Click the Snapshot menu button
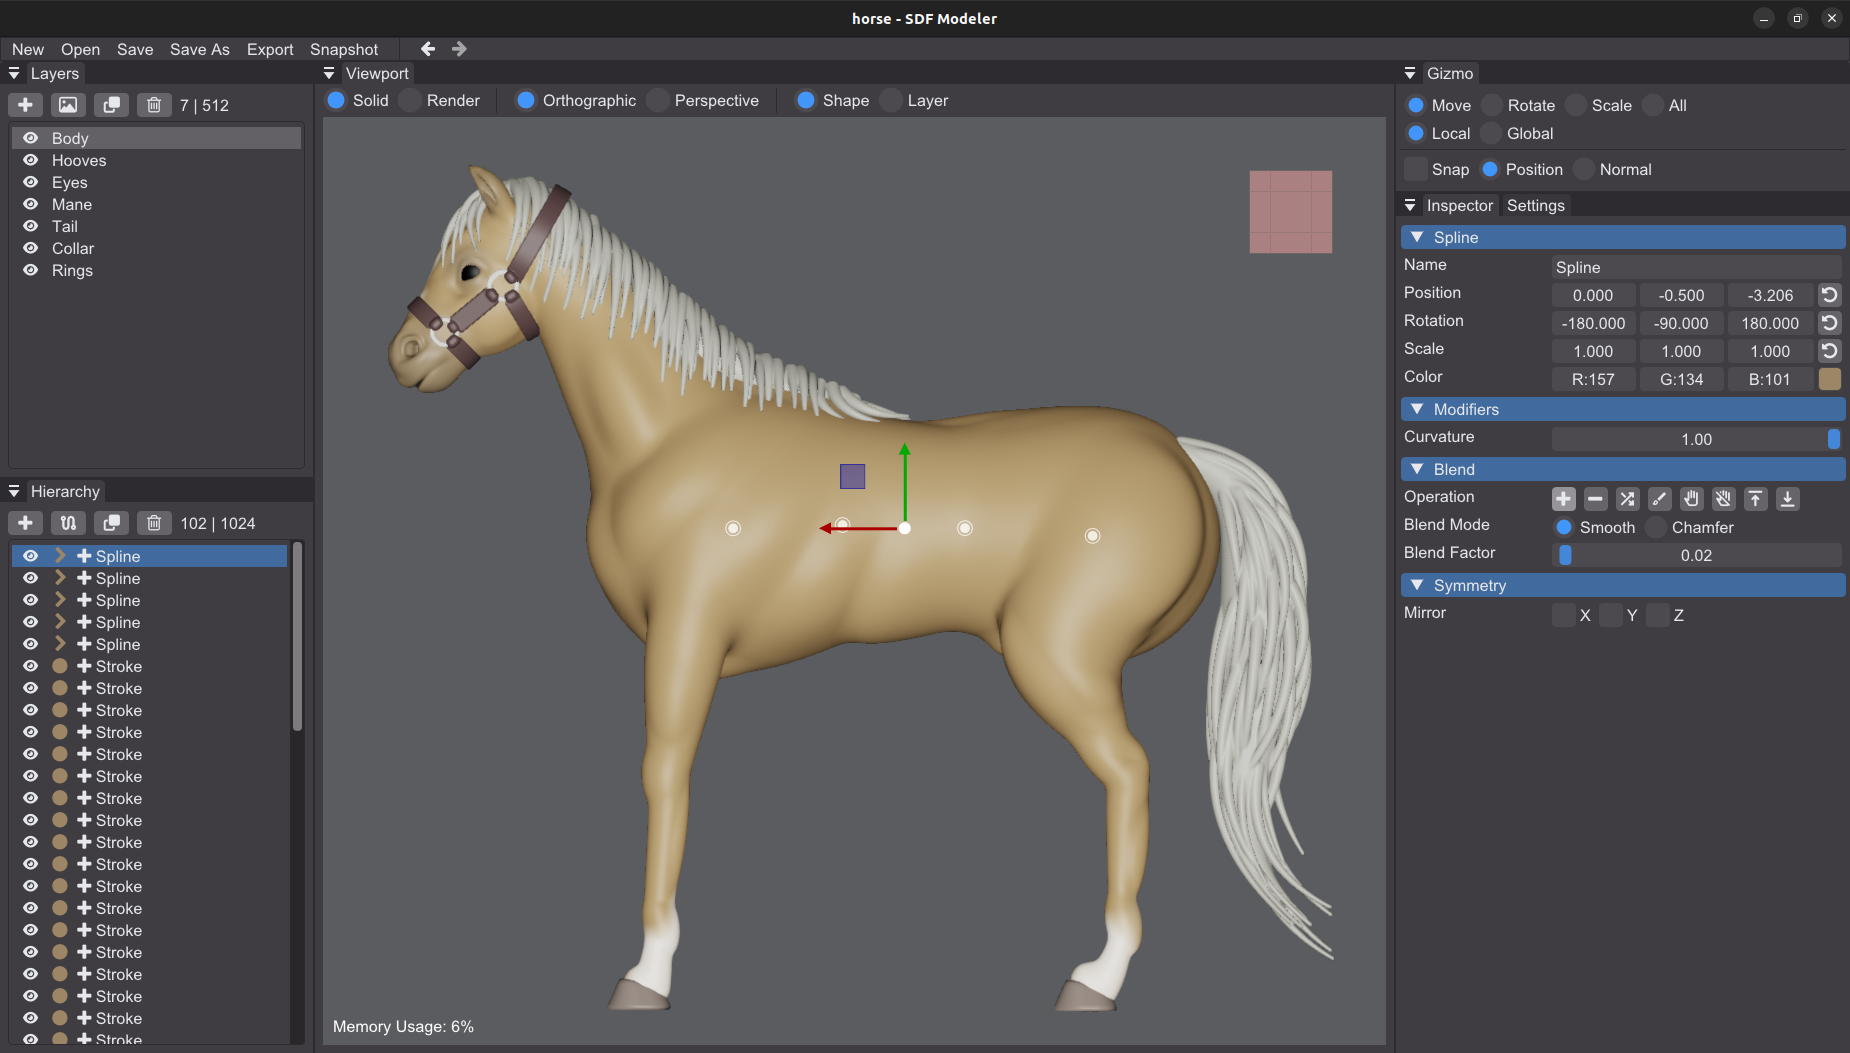This screenshot has height=1053, width=1850. click(344, 49)
